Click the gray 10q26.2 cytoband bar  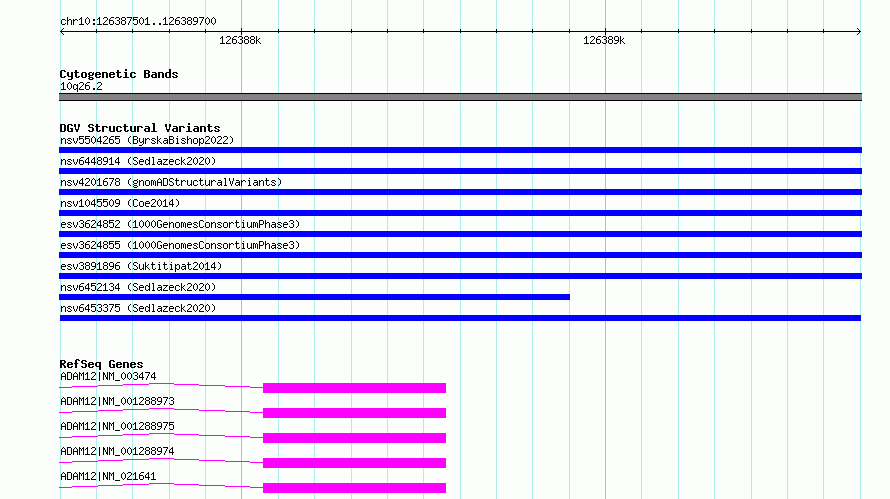point(460,97)
